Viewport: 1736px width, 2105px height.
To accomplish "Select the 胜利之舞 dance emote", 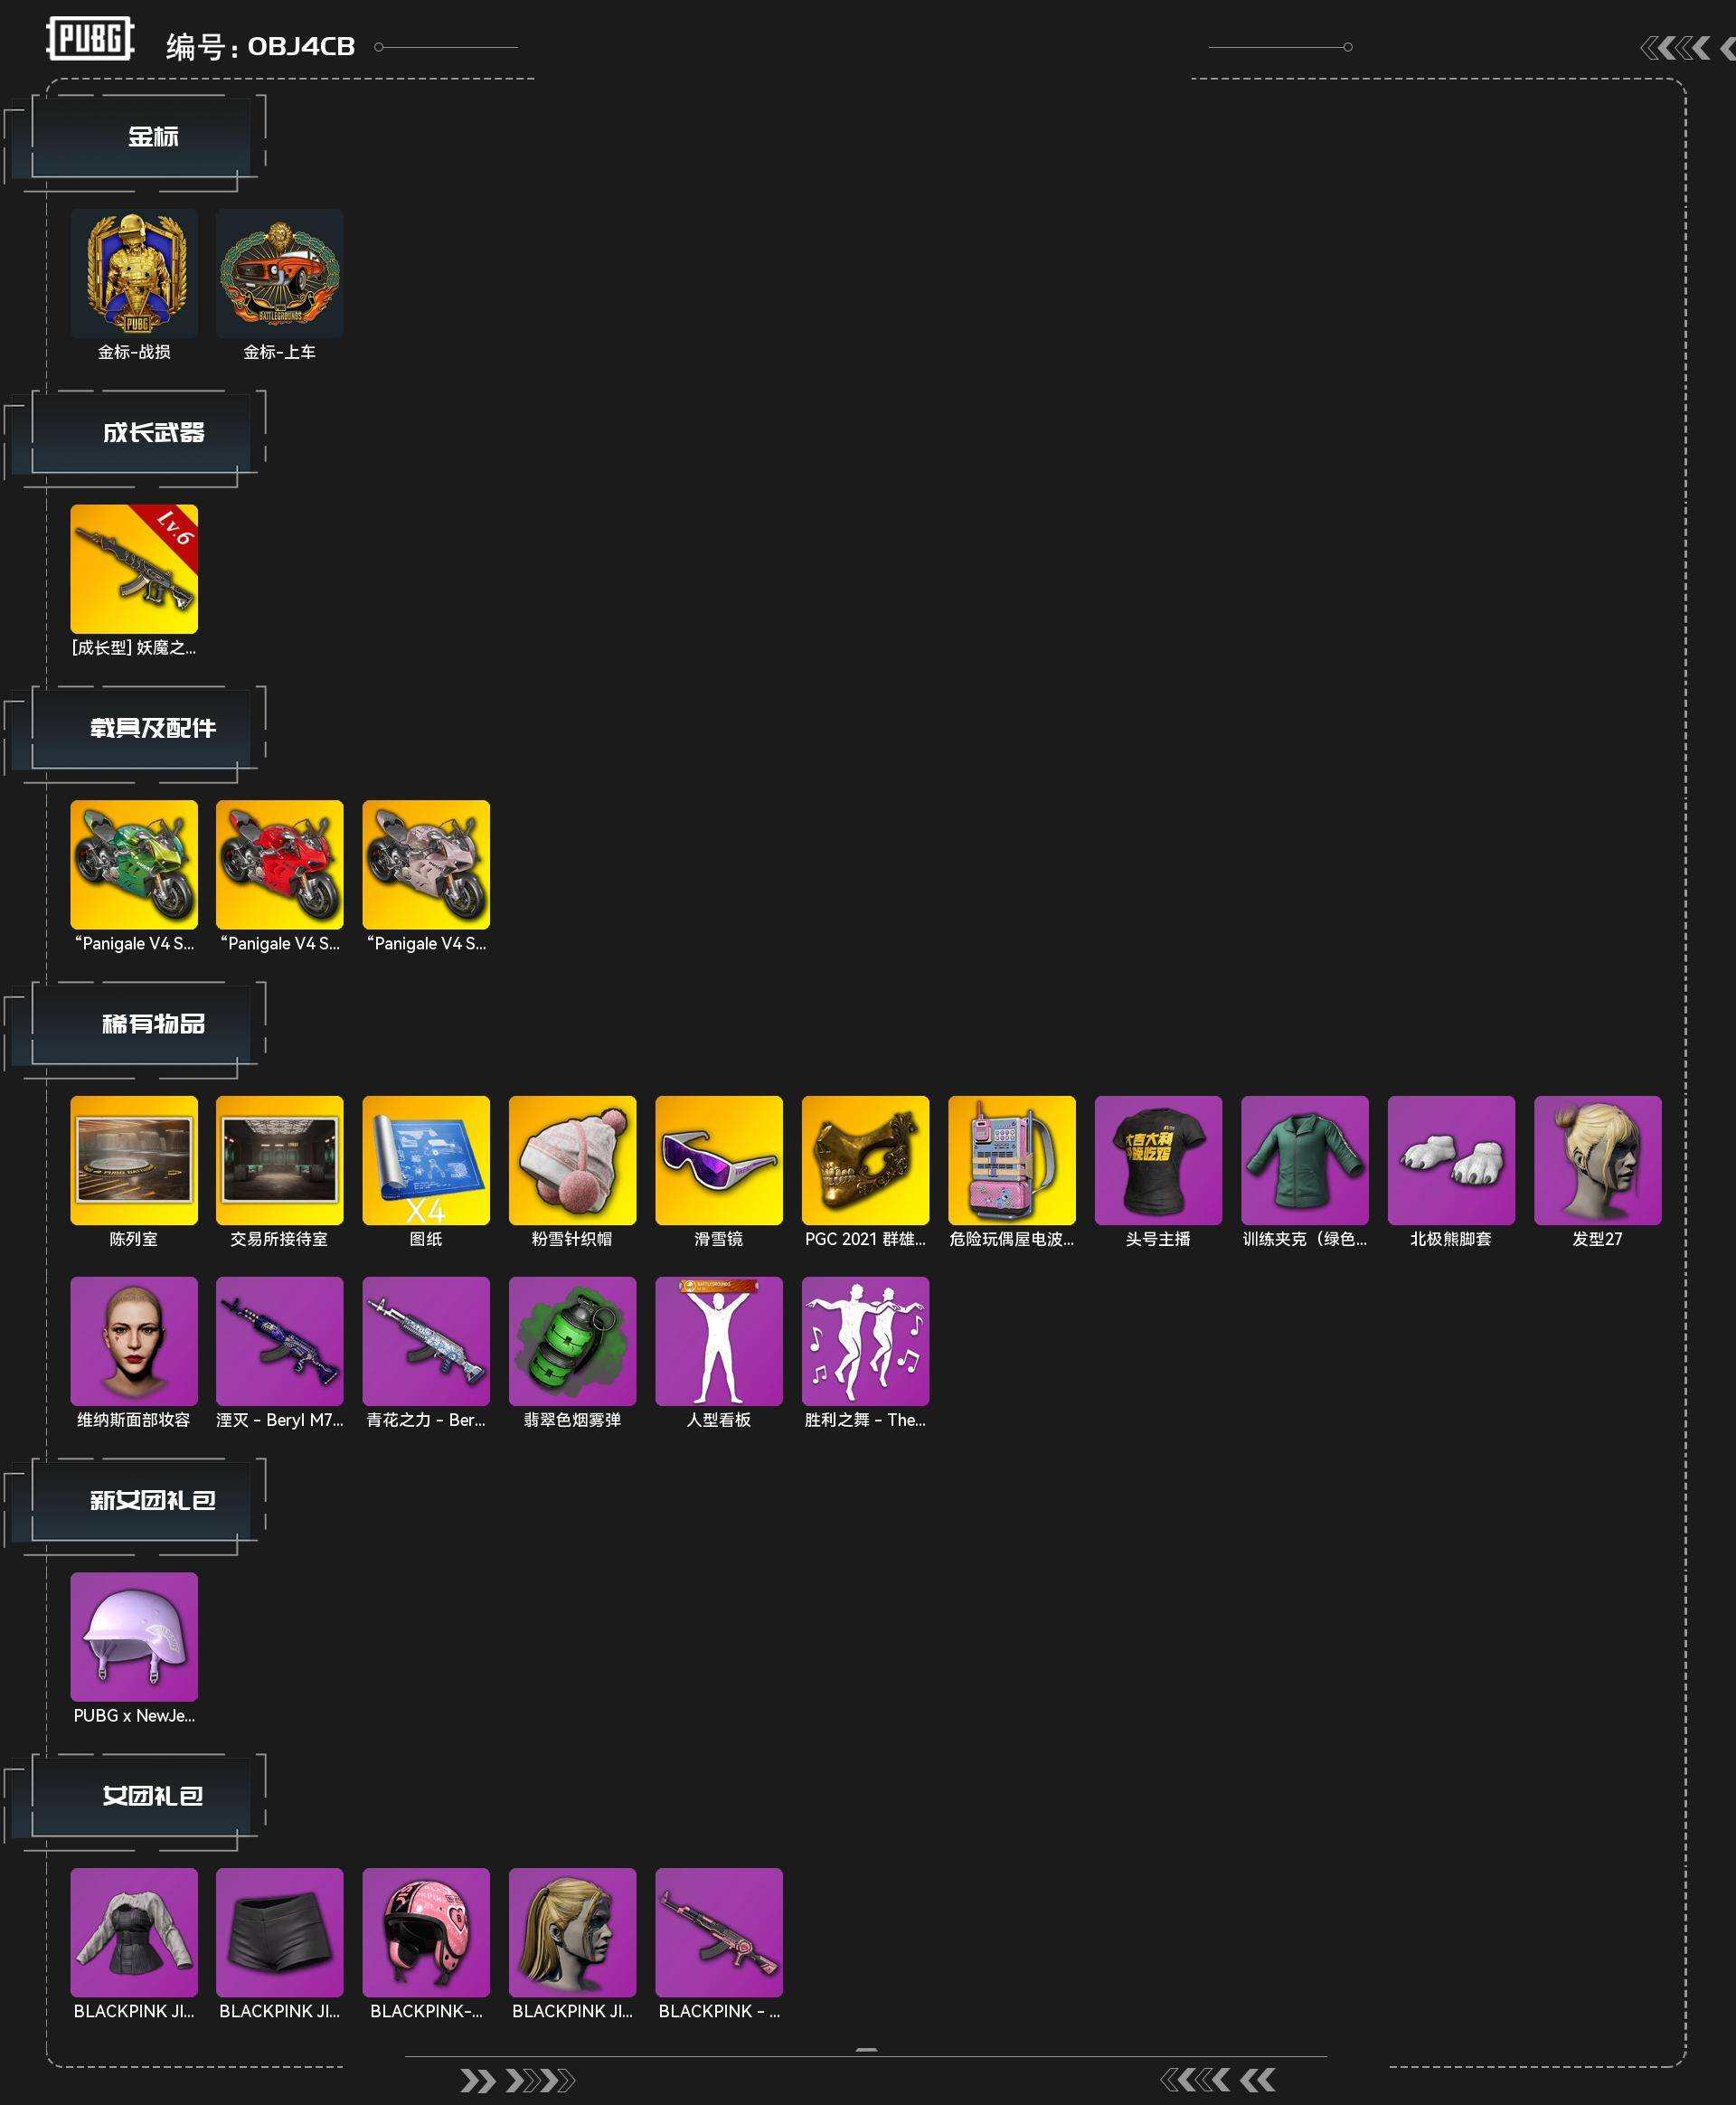I will tap(865, 1341).
